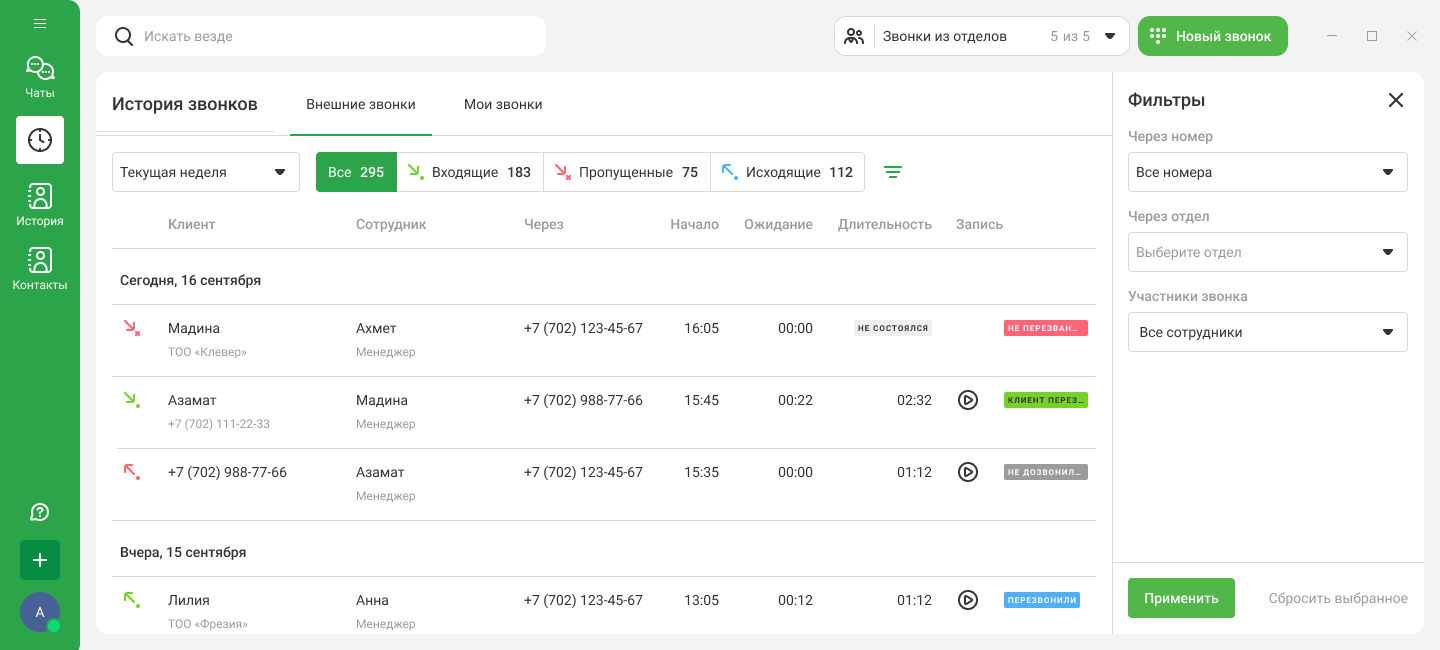Open the Select department dropdown
Image resolution: width=1440 pixels, height=650 pixels.
click(1267, 252)
